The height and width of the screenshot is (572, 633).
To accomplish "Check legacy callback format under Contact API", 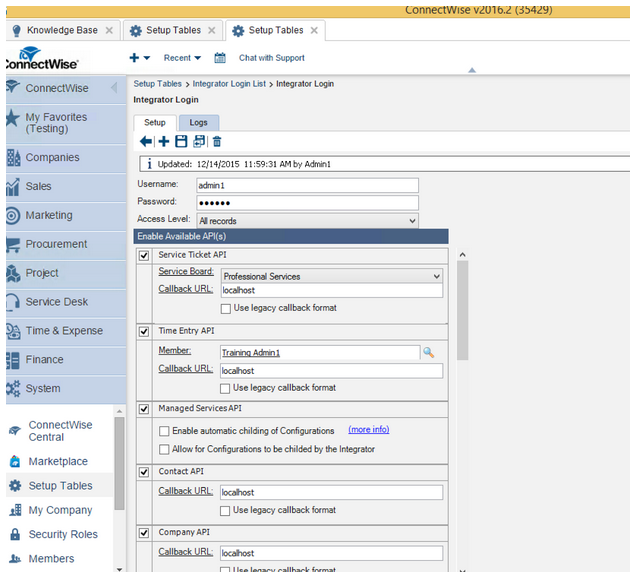I will point(225,511).
